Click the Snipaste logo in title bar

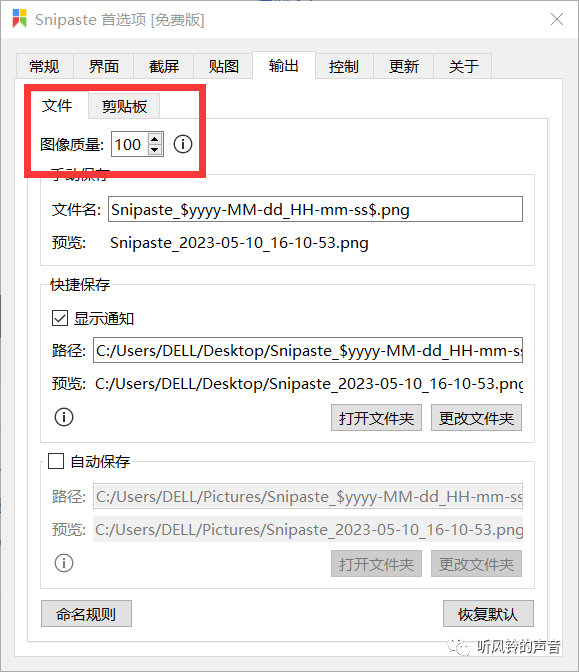pos(19,19)
